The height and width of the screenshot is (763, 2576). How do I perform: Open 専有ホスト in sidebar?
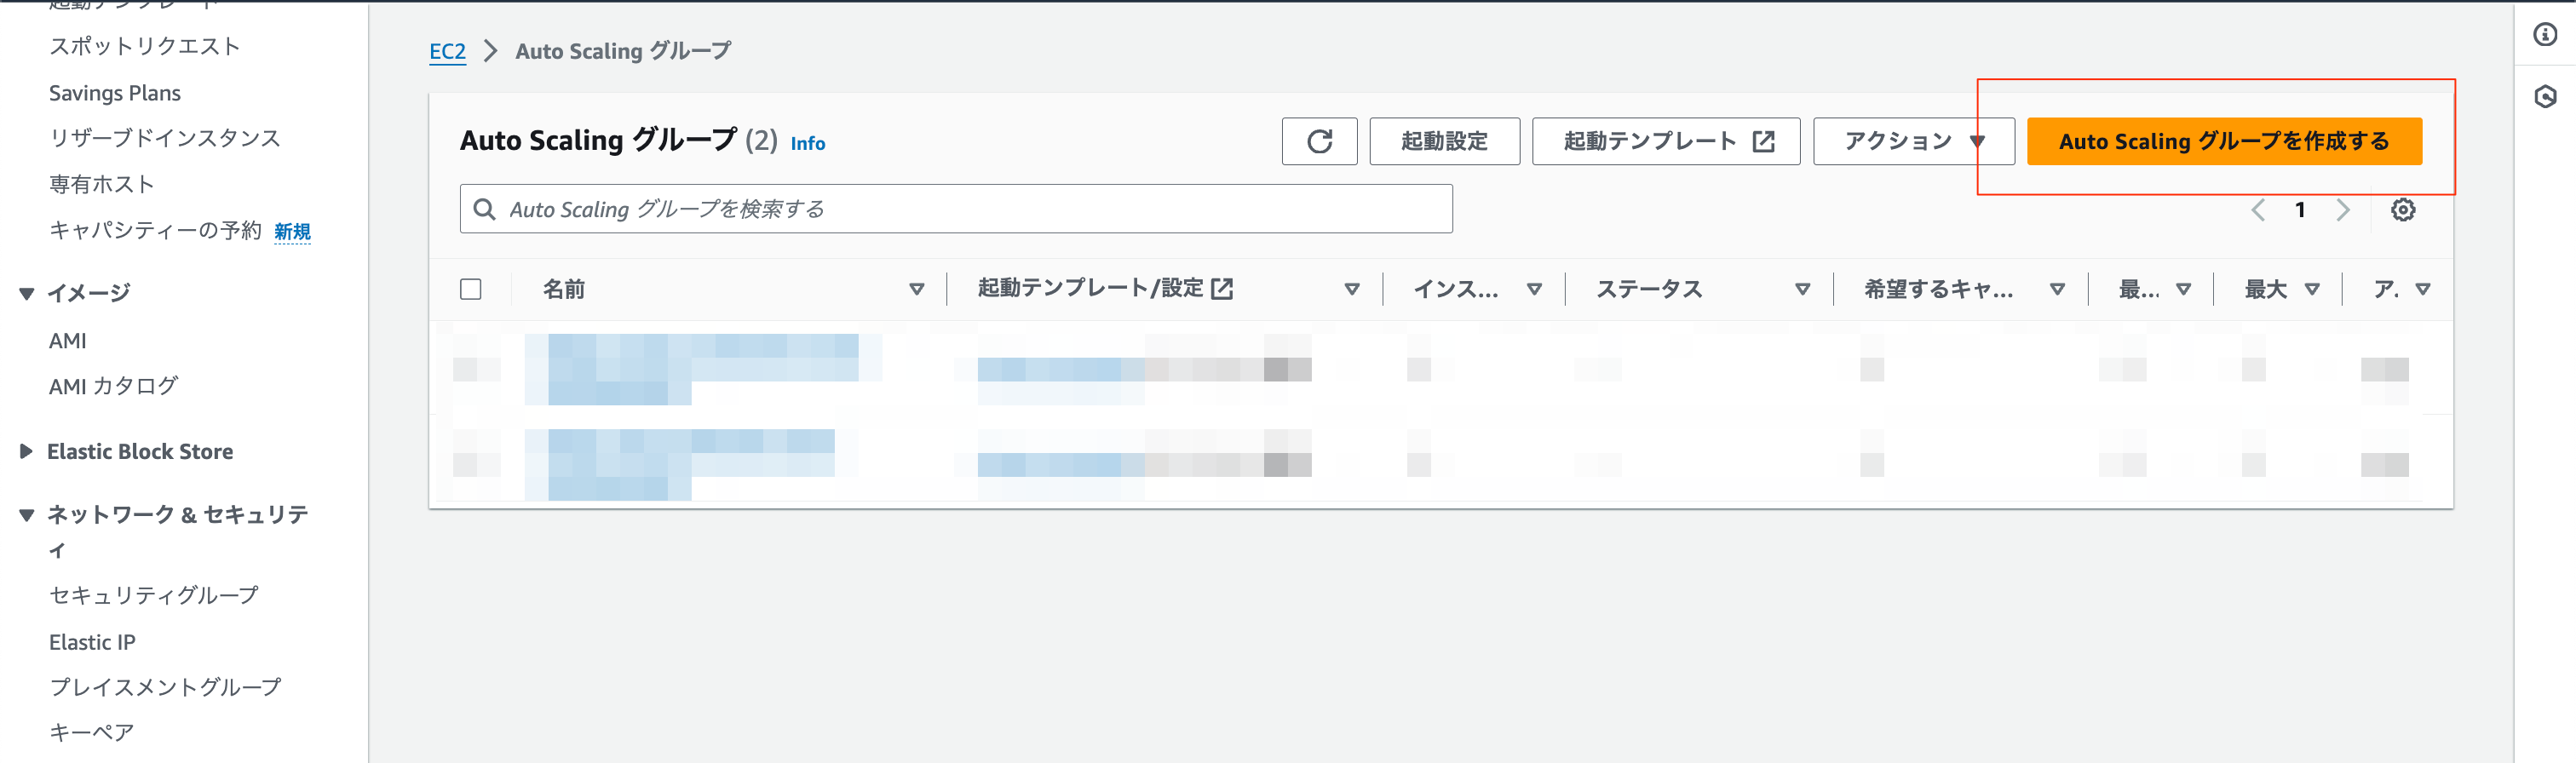click(102, 184)
